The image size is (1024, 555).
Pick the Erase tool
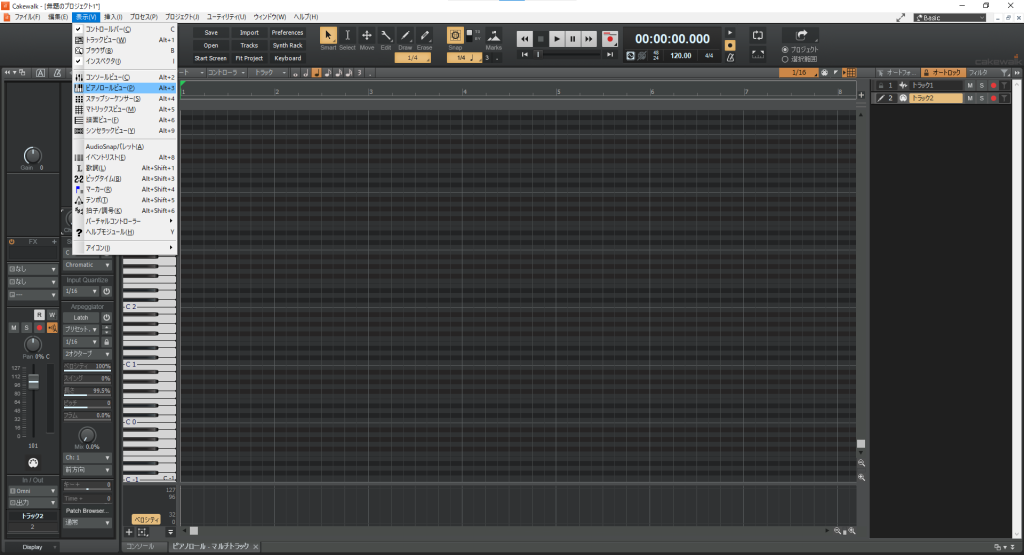pyautogui.click(x=424, y=35)
